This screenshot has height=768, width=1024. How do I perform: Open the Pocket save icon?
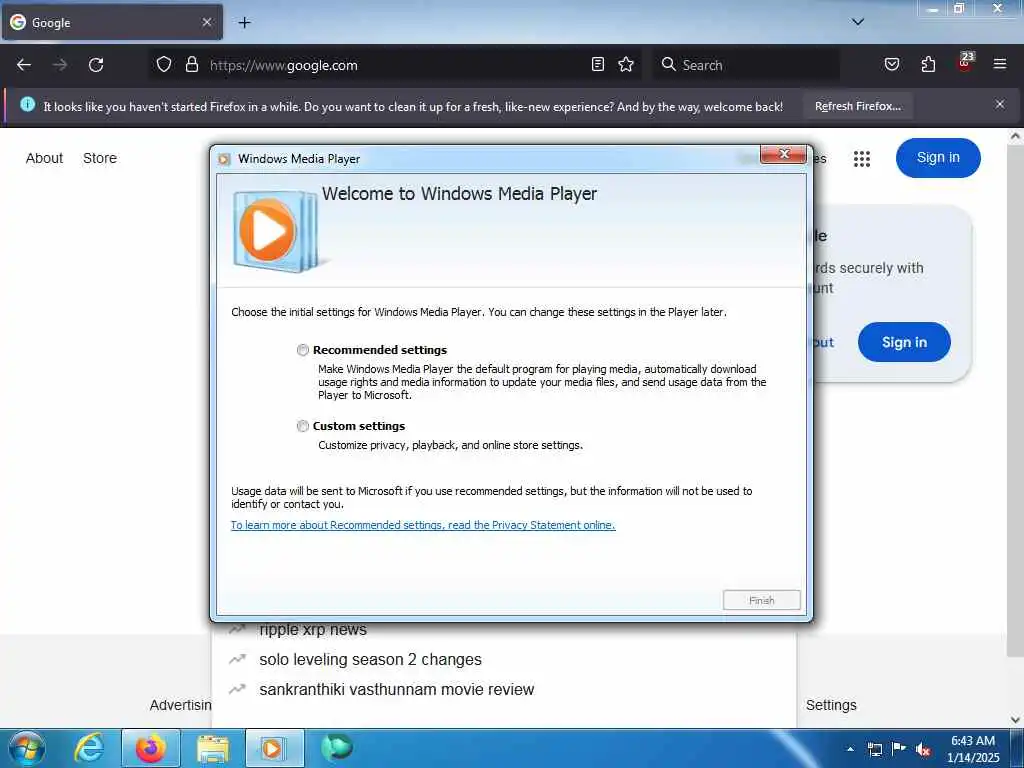click(891, 65)
